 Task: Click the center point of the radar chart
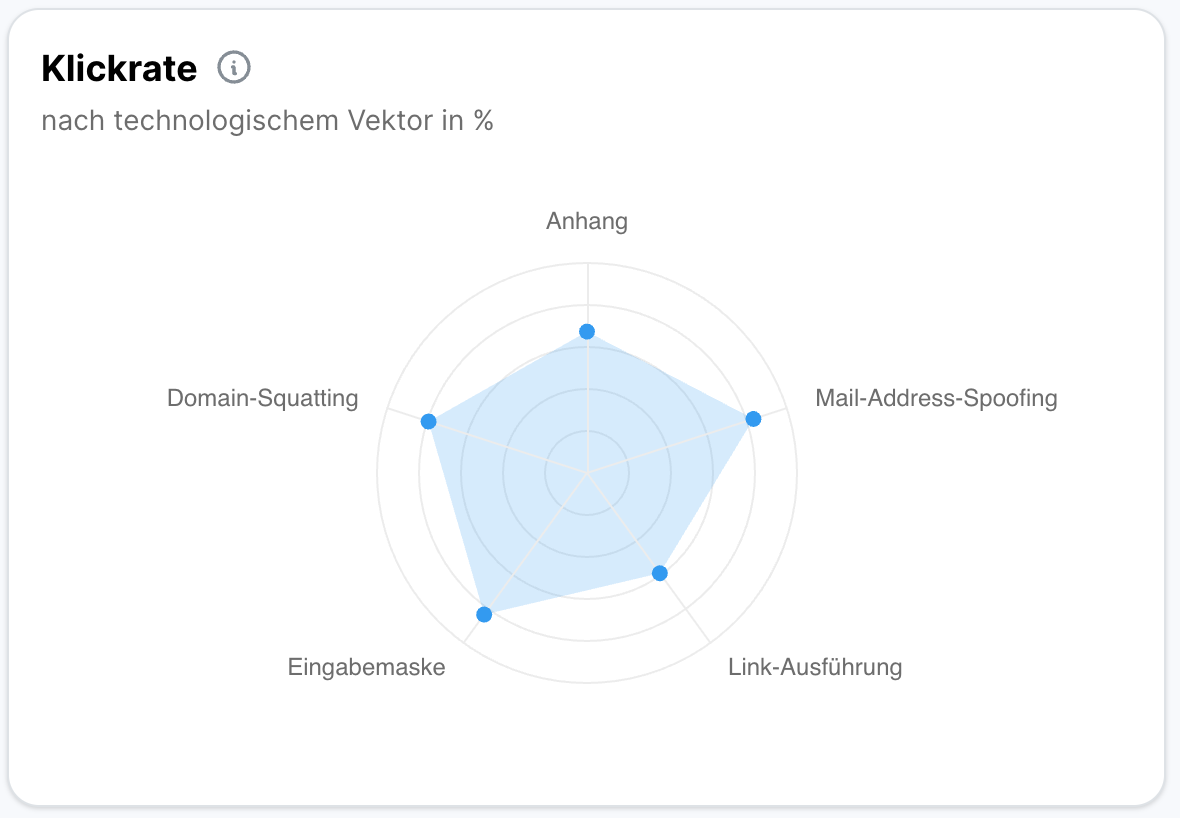point(587,472)
